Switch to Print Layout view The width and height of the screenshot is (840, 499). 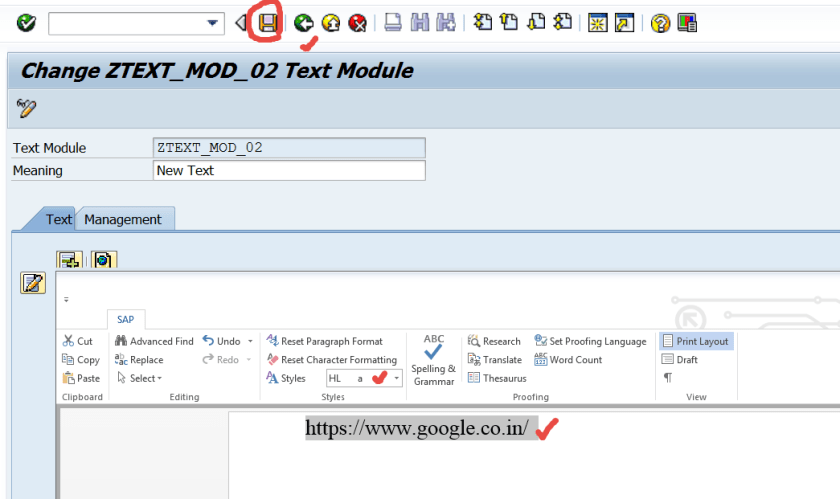(x=696, y=341)
